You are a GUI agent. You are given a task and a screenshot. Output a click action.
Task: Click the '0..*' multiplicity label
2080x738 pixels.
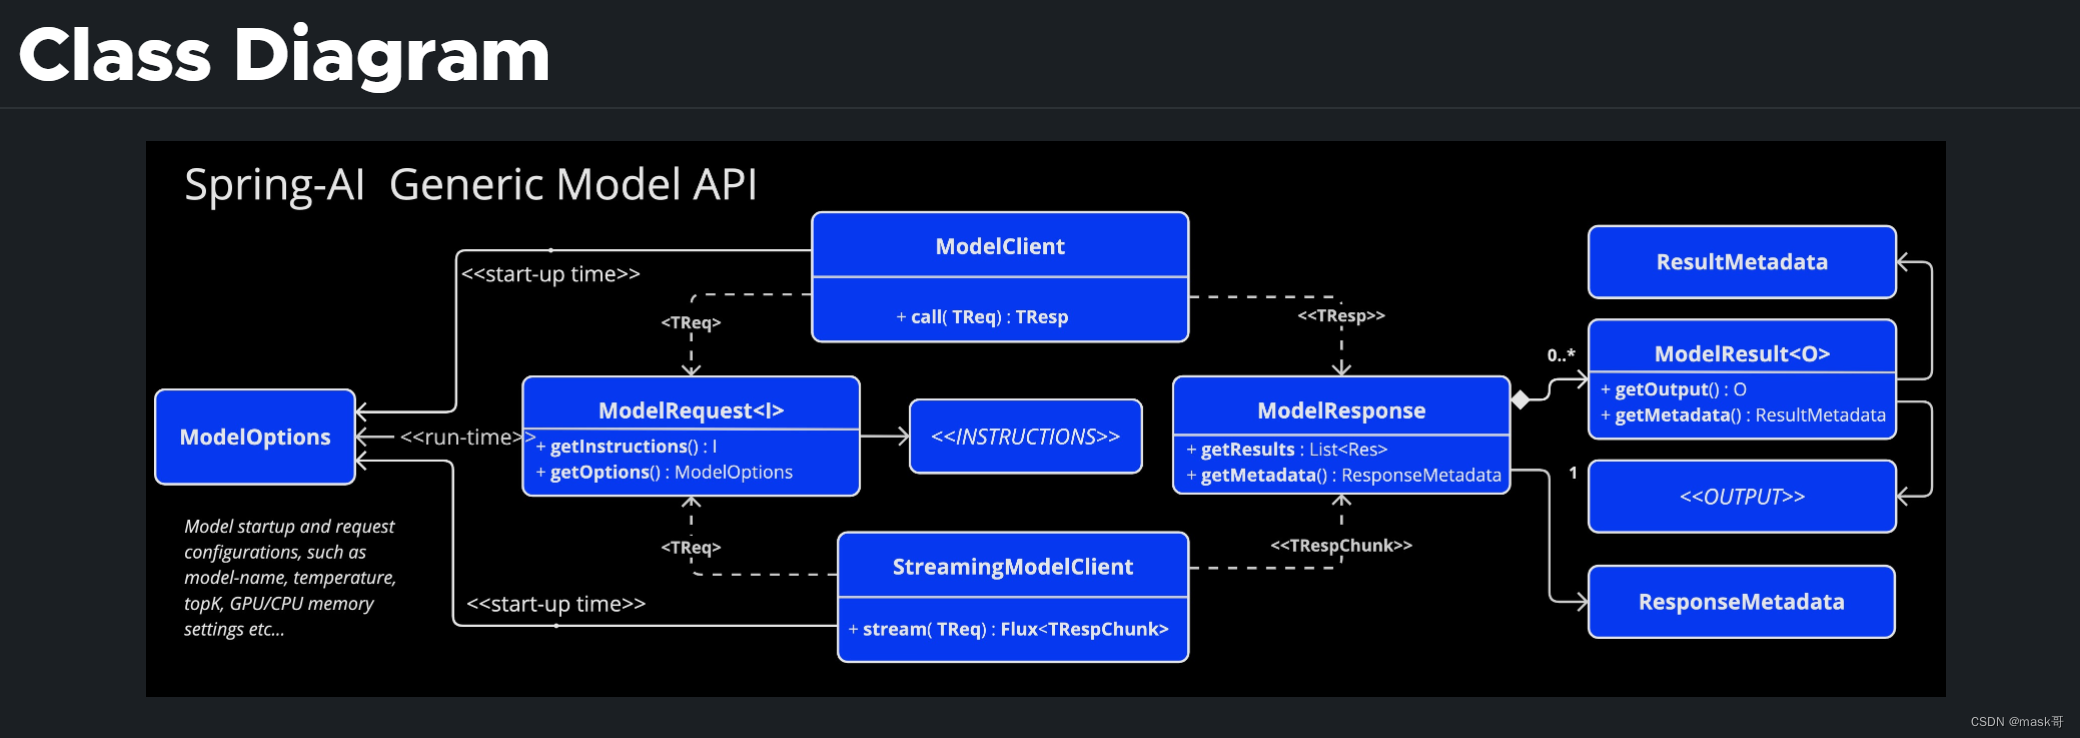[1560, 355]
